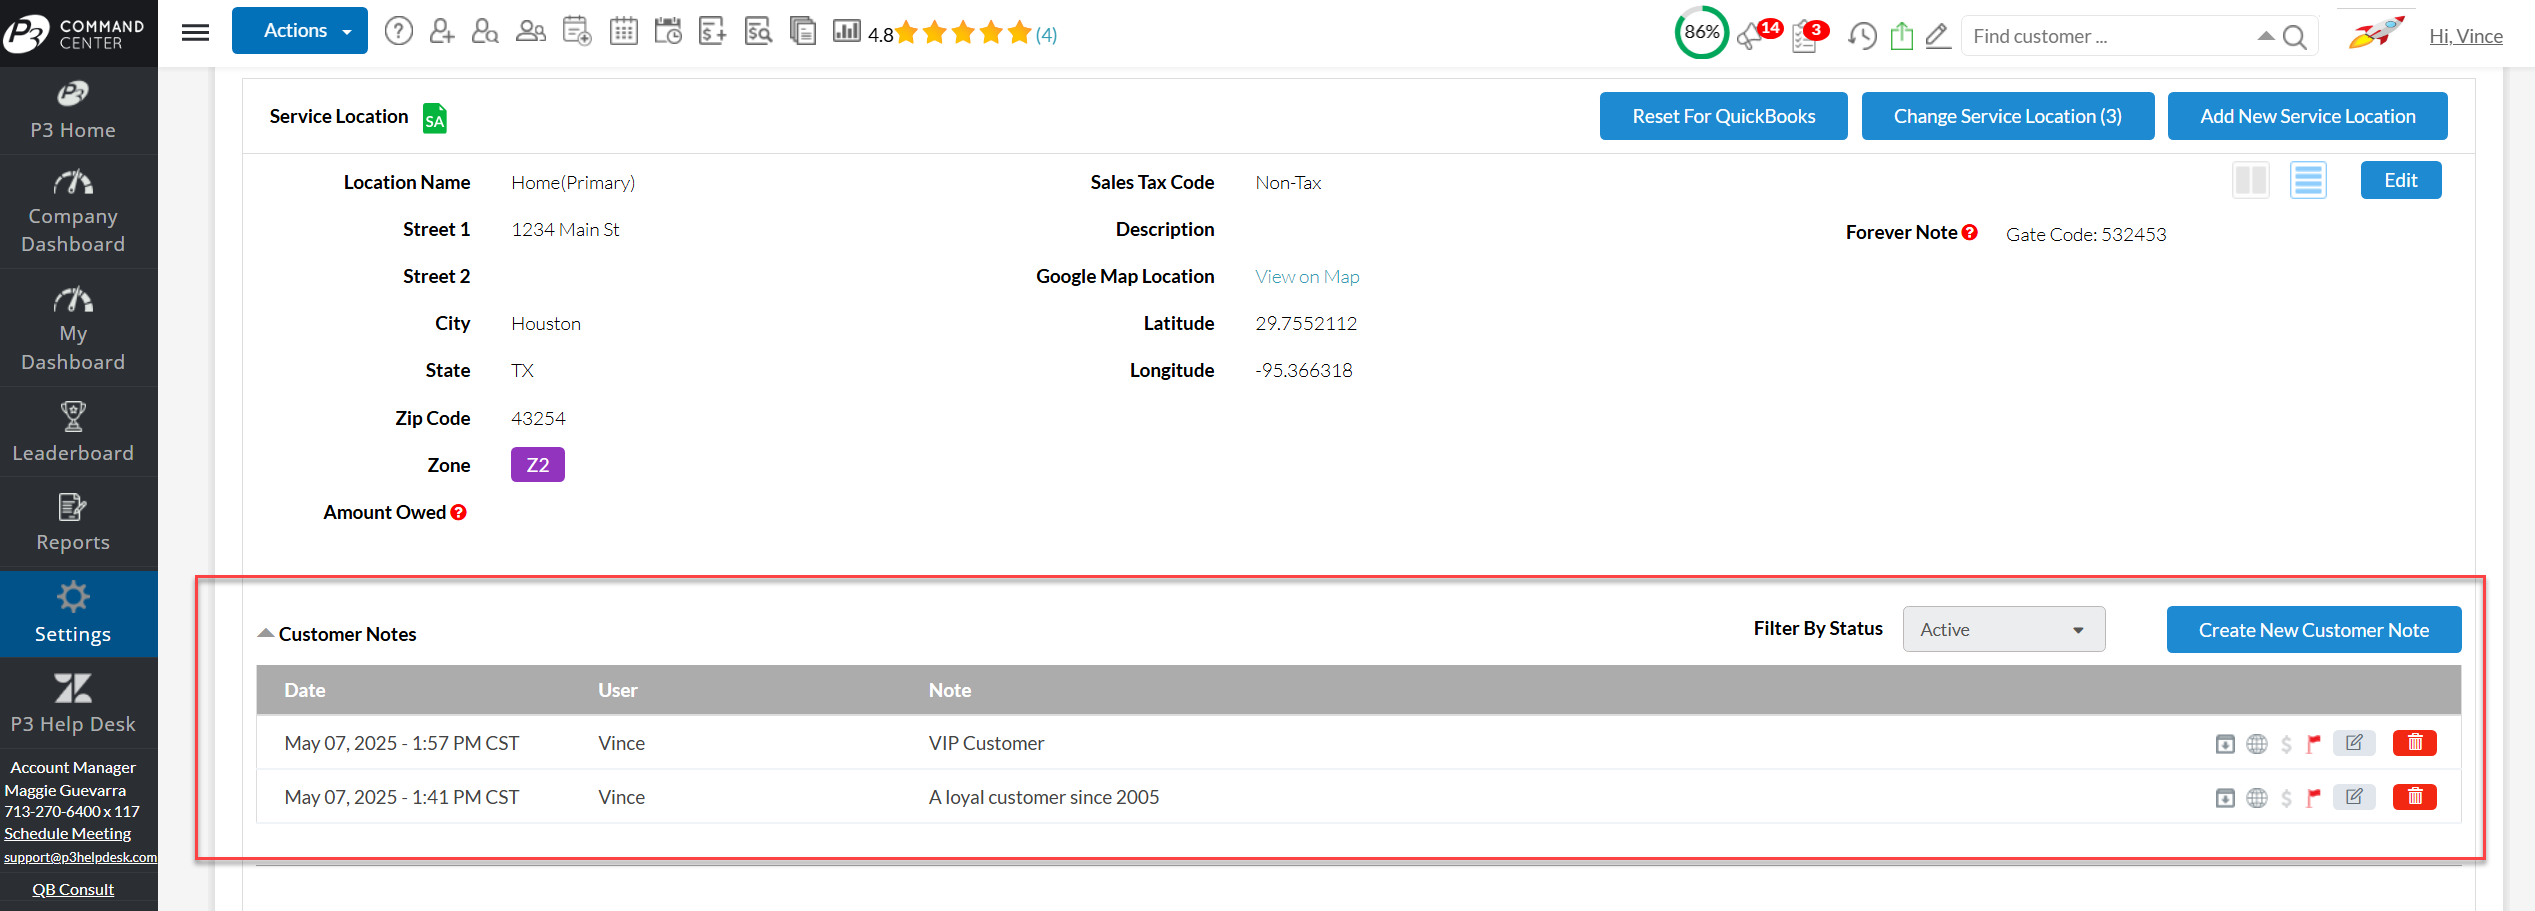Screen dimensions: 2535x911
Task: Open the bar chart reports icon
Action: click(846, 32)
